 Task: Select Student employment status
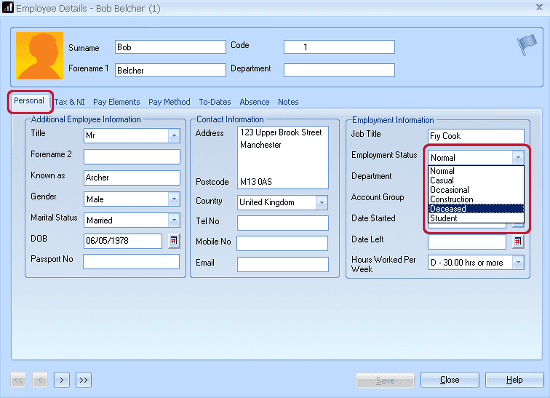click(476, 218)
